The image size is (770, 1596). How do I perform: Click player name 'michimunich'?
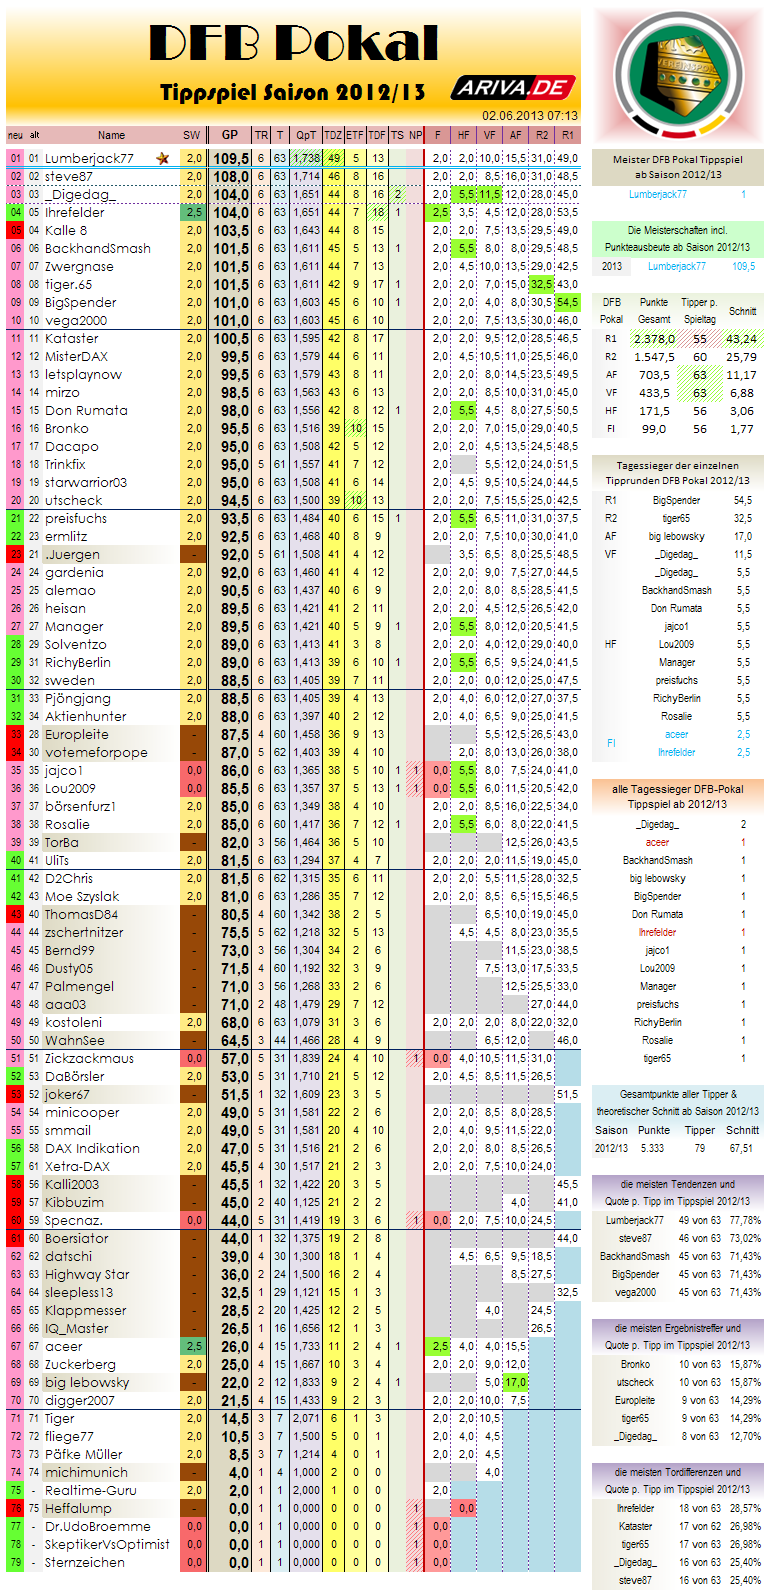(x=86, y=1472)
